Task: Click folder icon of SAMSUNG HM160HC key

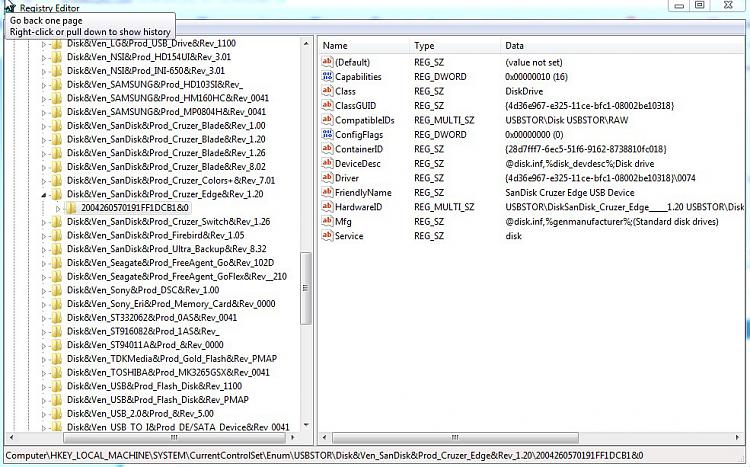Action: click(x=56, y=98)
